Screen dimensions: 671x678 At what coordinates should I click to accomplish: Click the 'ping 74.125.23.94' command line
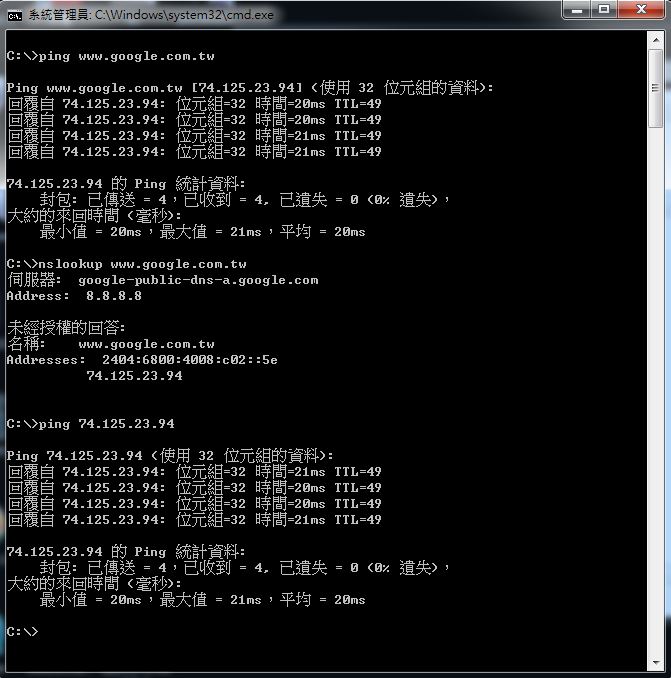tap(90, 424)
